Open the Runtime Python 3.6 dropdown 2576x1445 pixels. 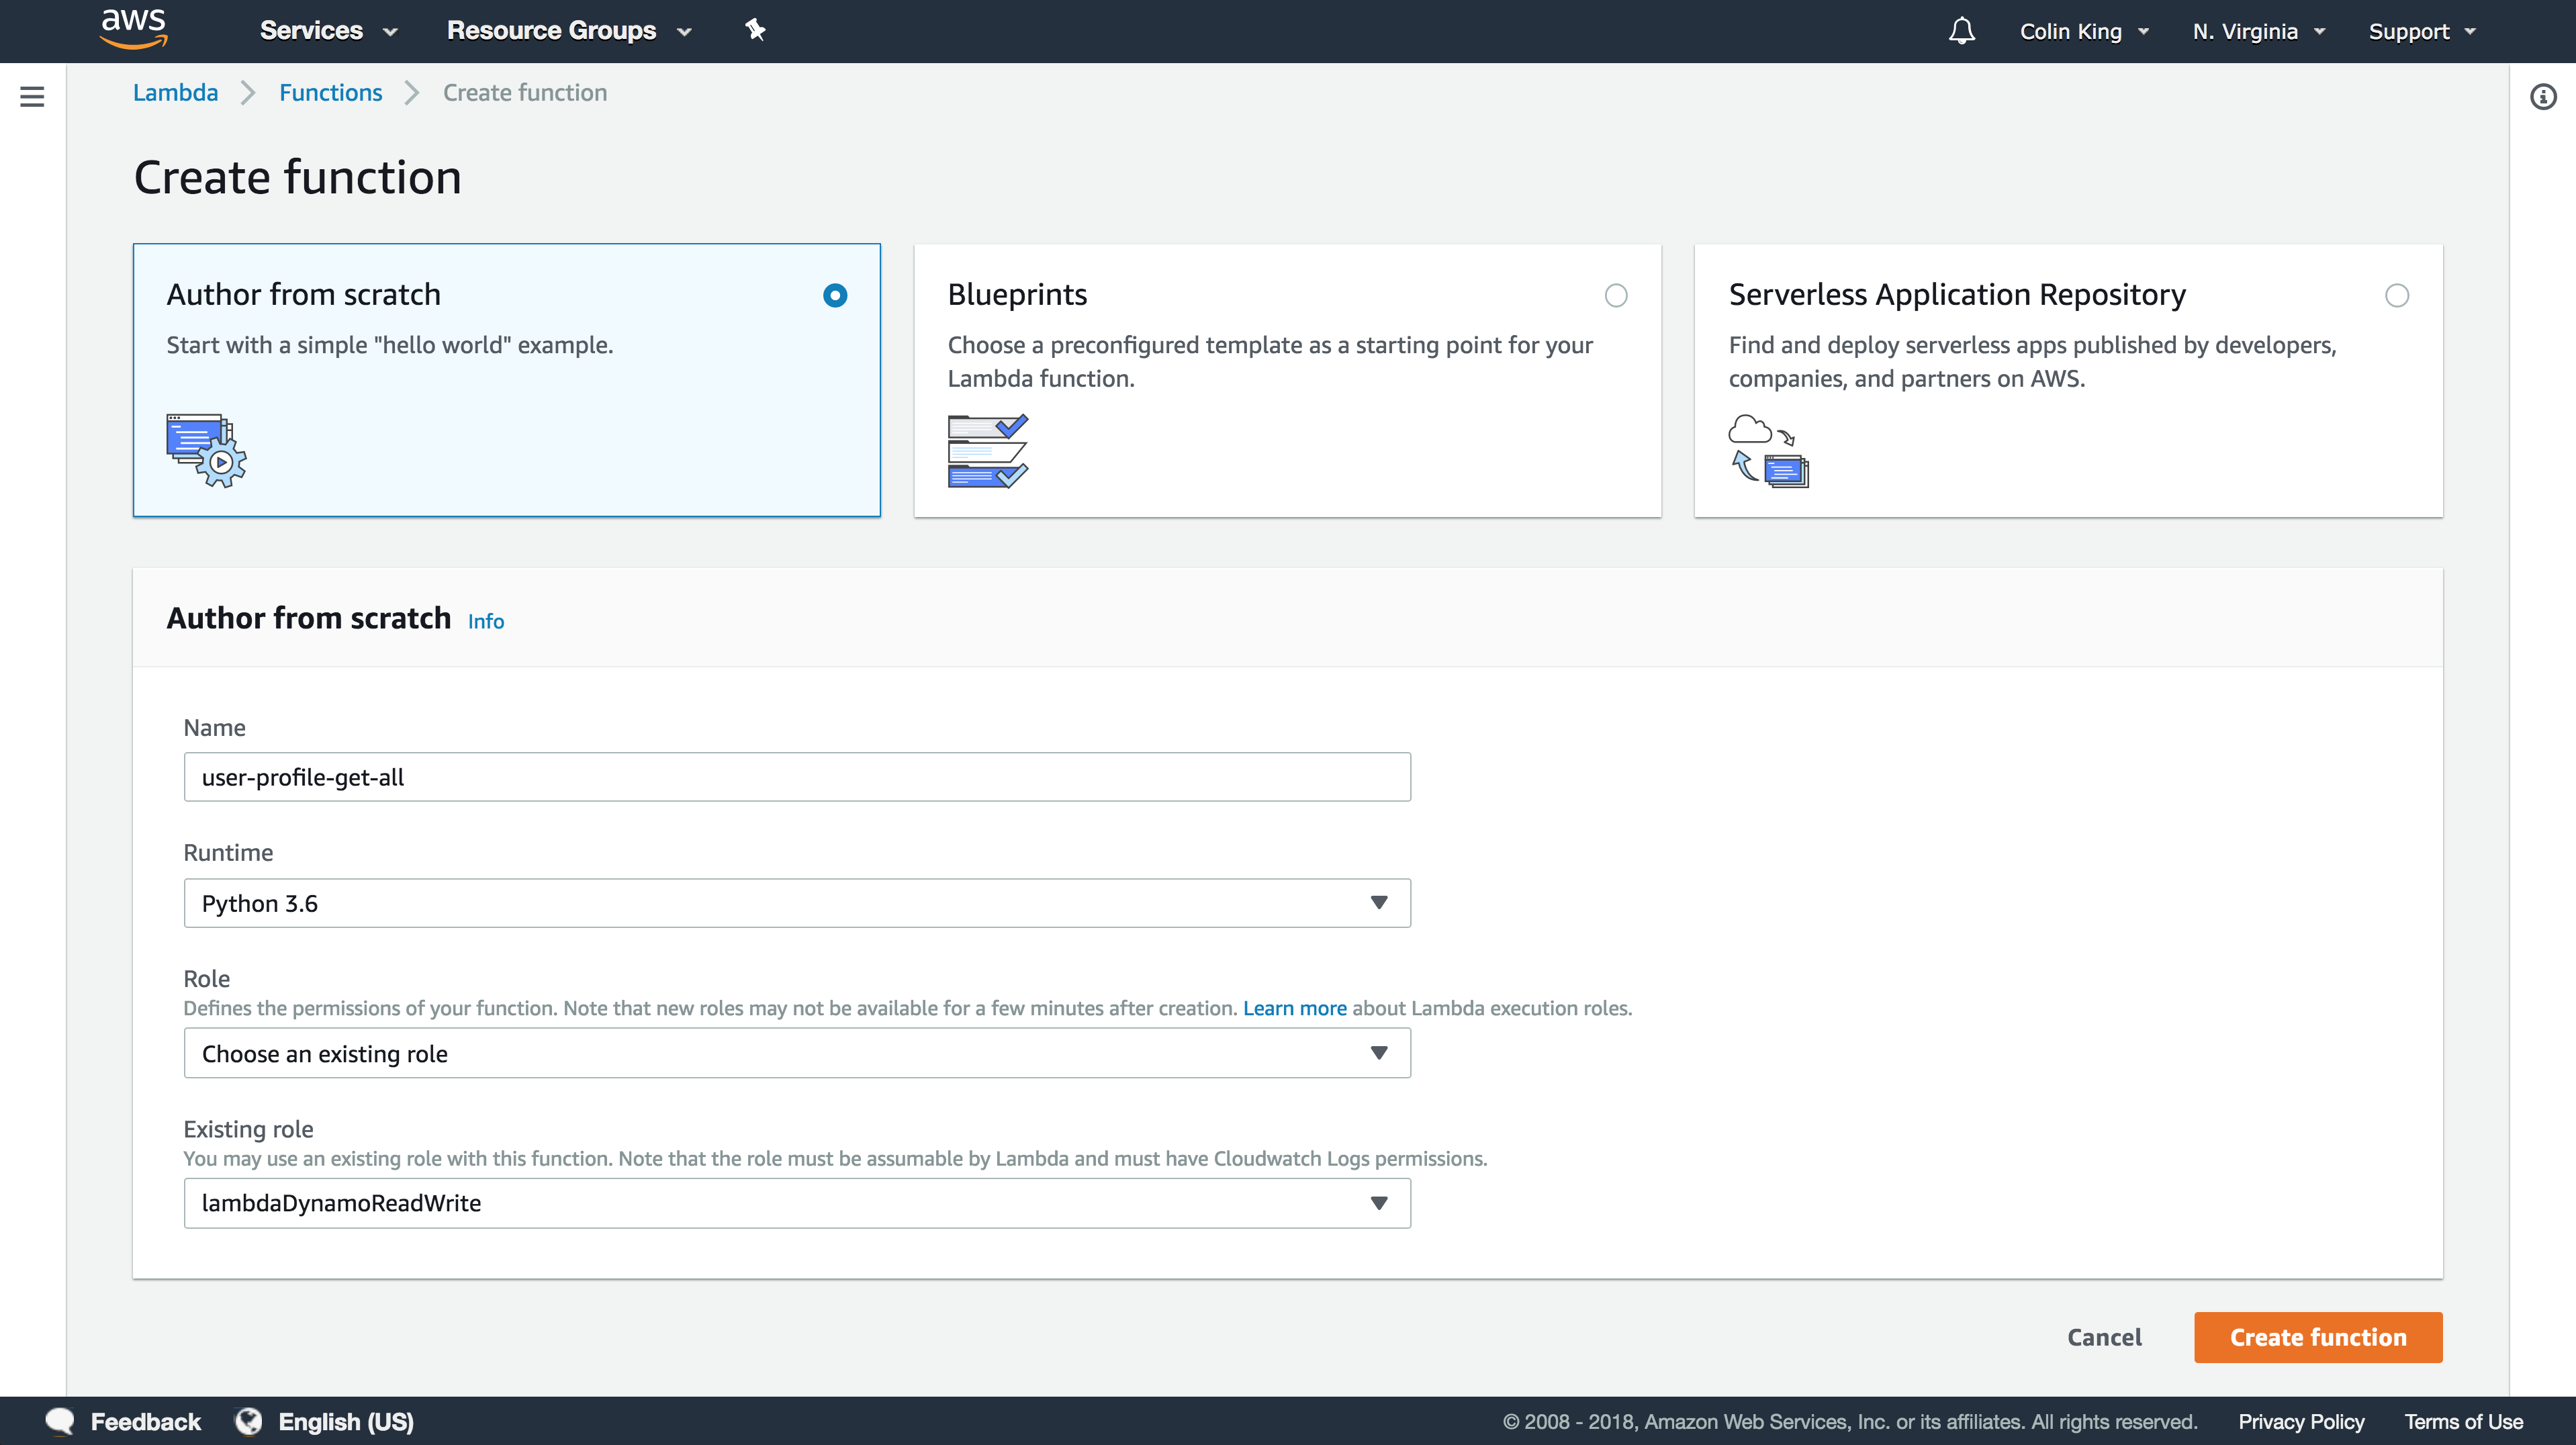pos(797,903)
